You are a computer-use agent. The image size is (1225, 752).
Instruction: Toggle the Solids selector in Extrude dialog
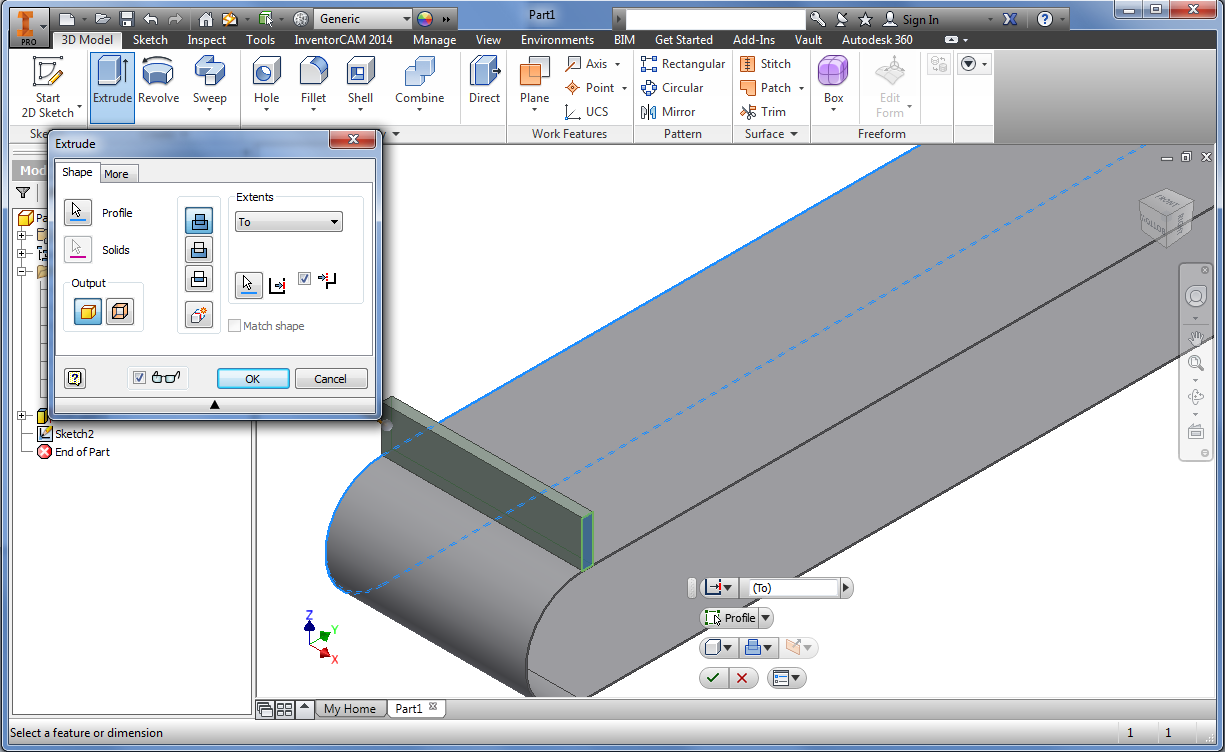78,250
